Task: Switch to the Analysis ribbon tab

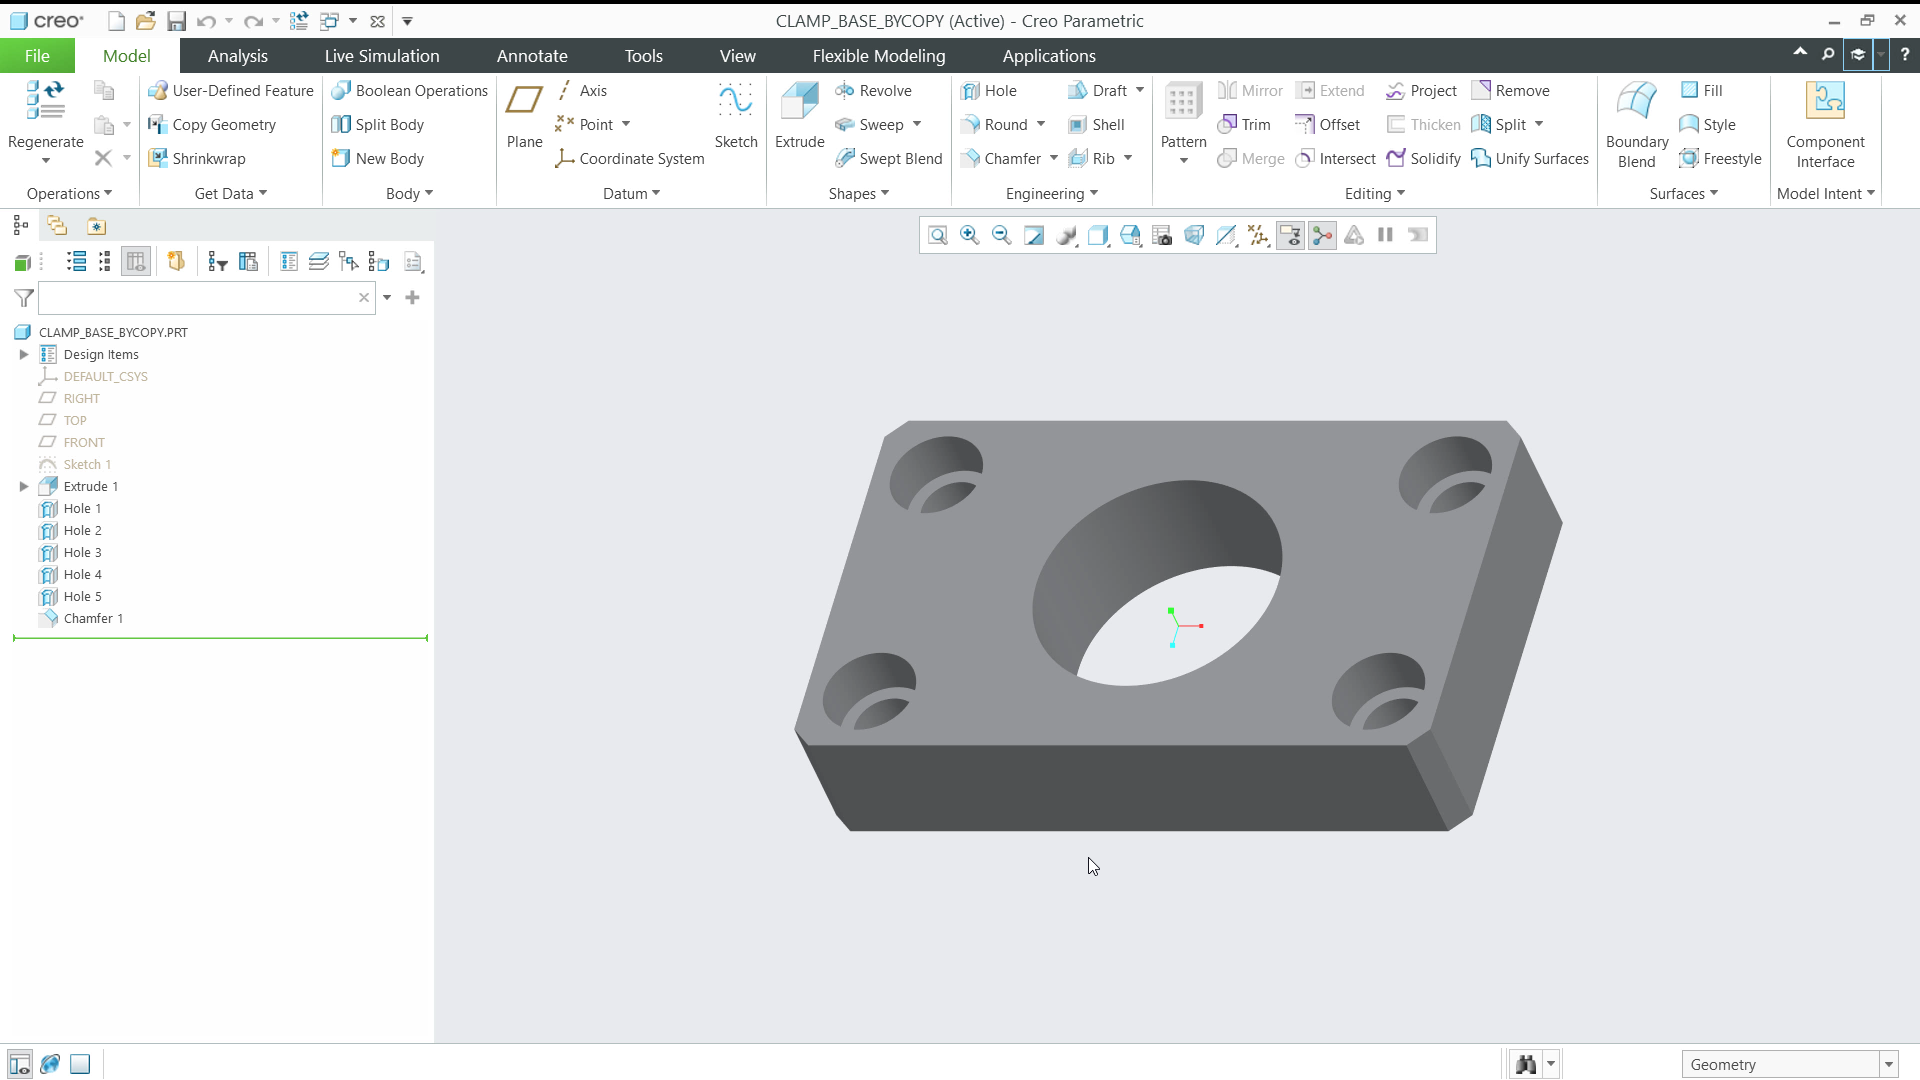Action: (237, 56)
